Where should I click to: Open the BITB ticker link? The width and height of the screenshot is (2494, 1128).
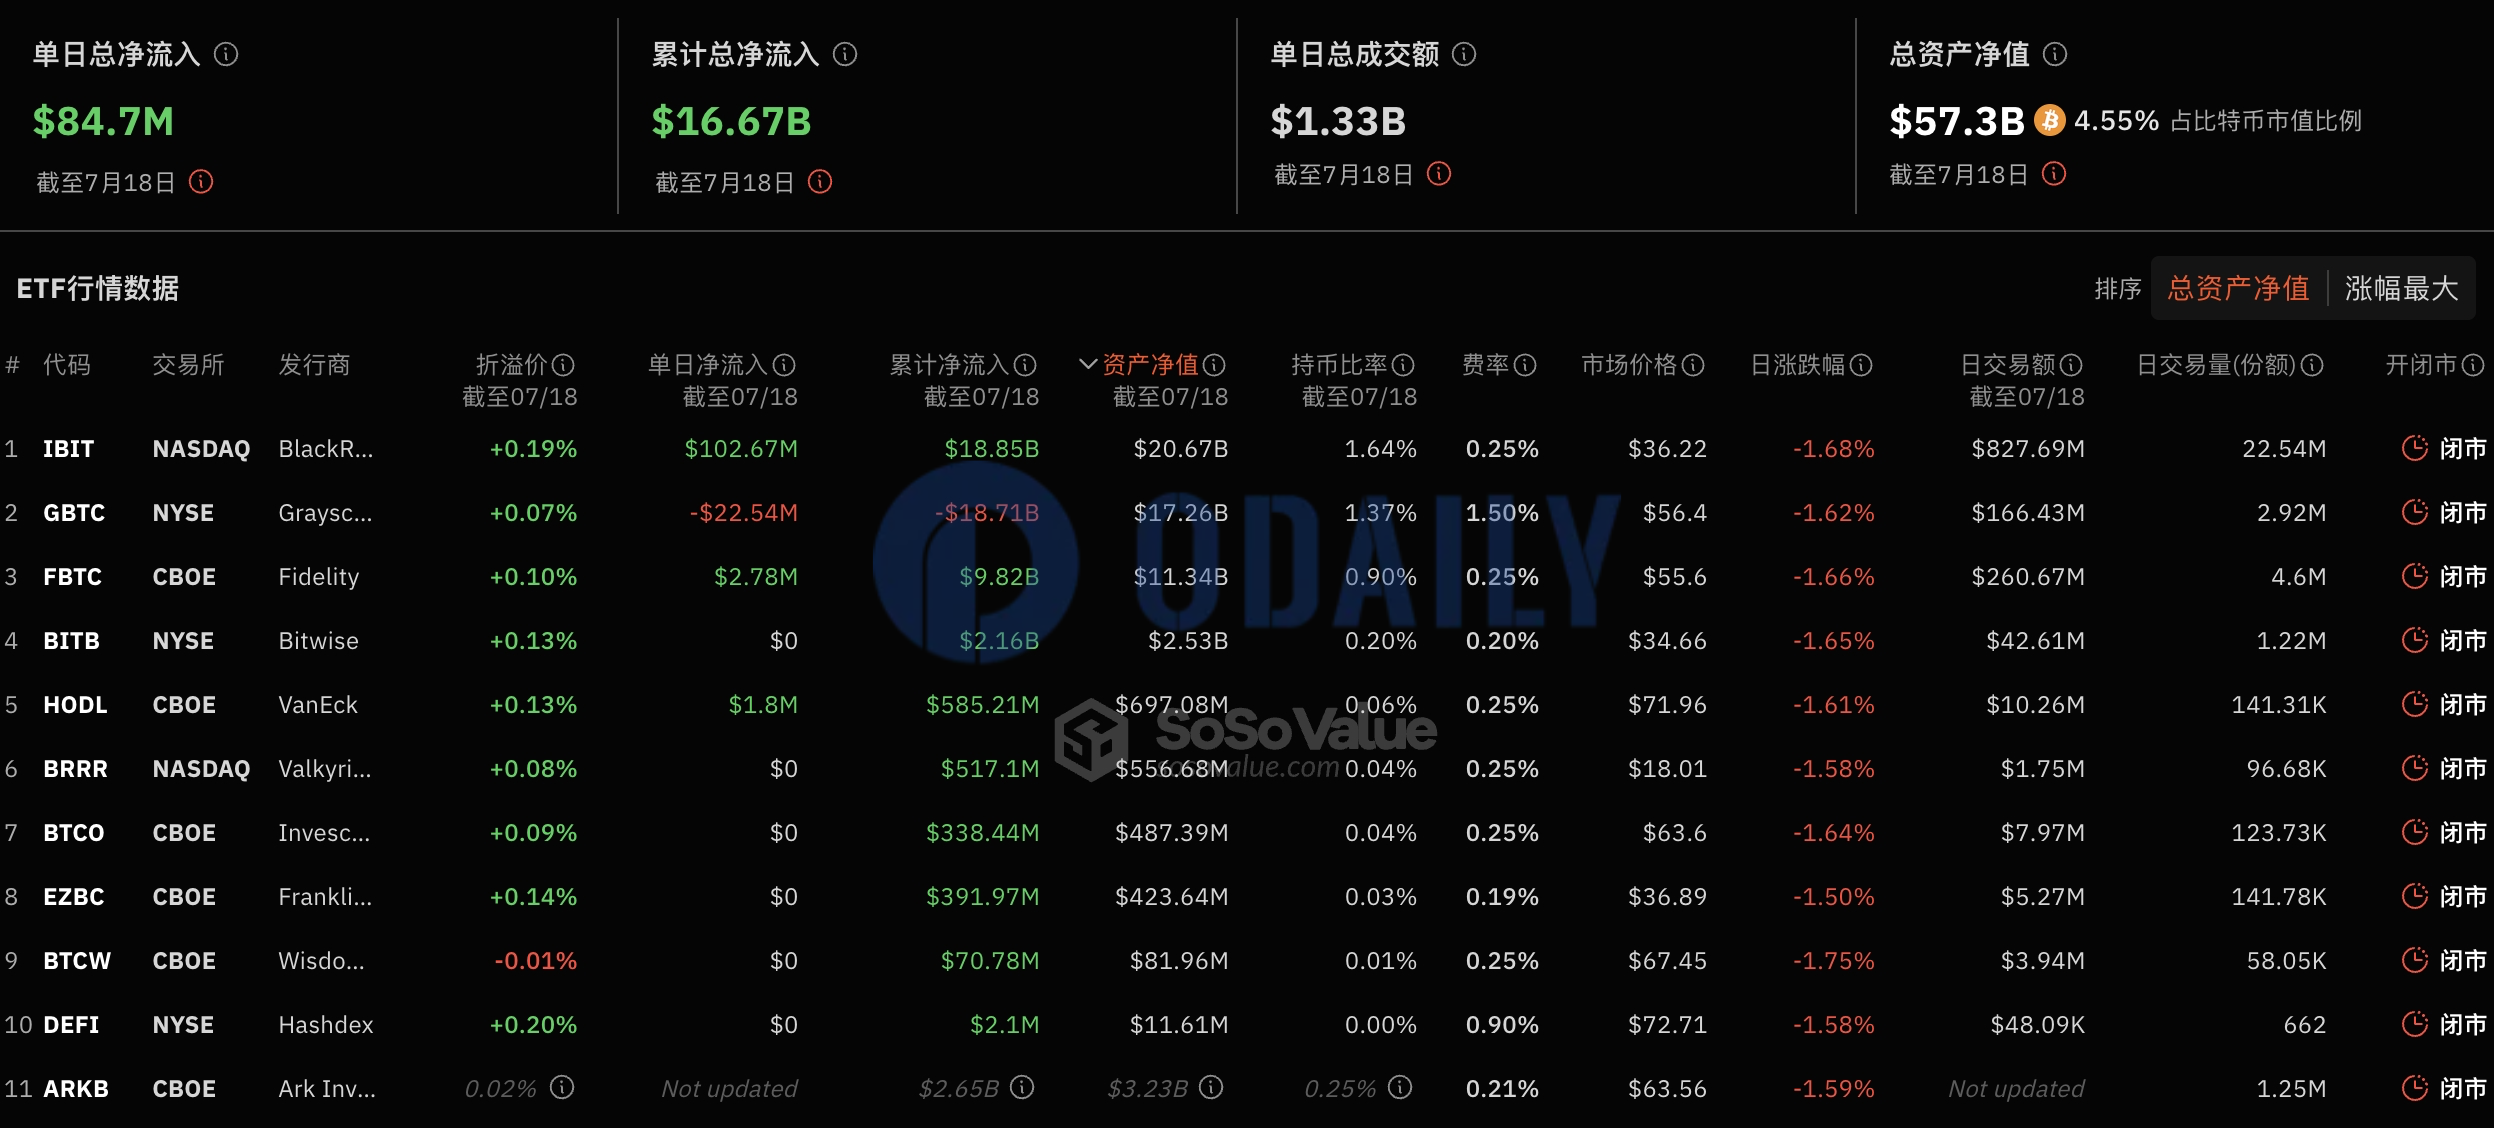[x=71, y=641]
